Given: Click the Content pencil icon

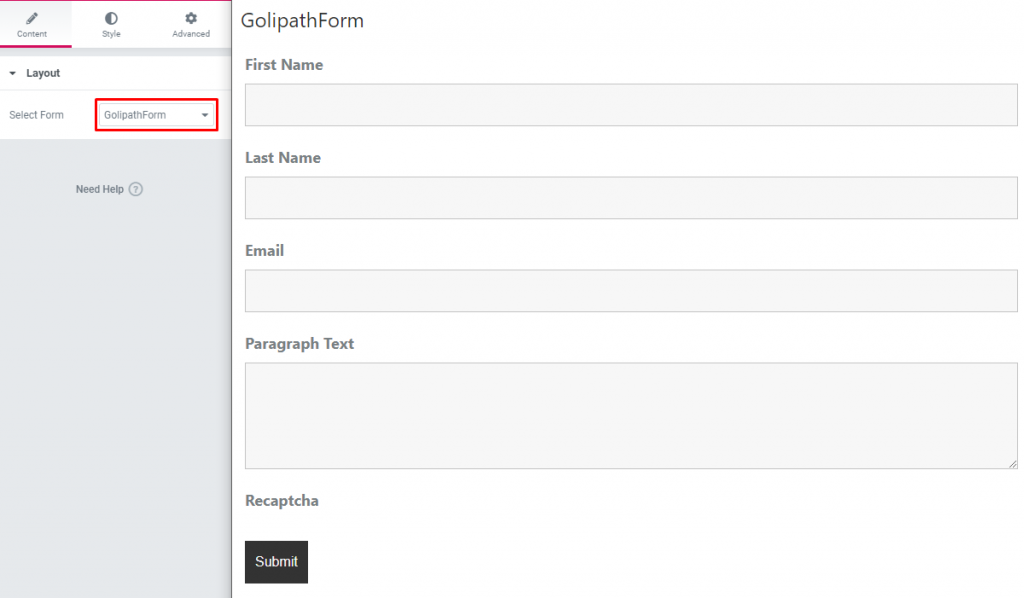Looking at the screenshot, I should pyautogui.click(x=32, y=18).
